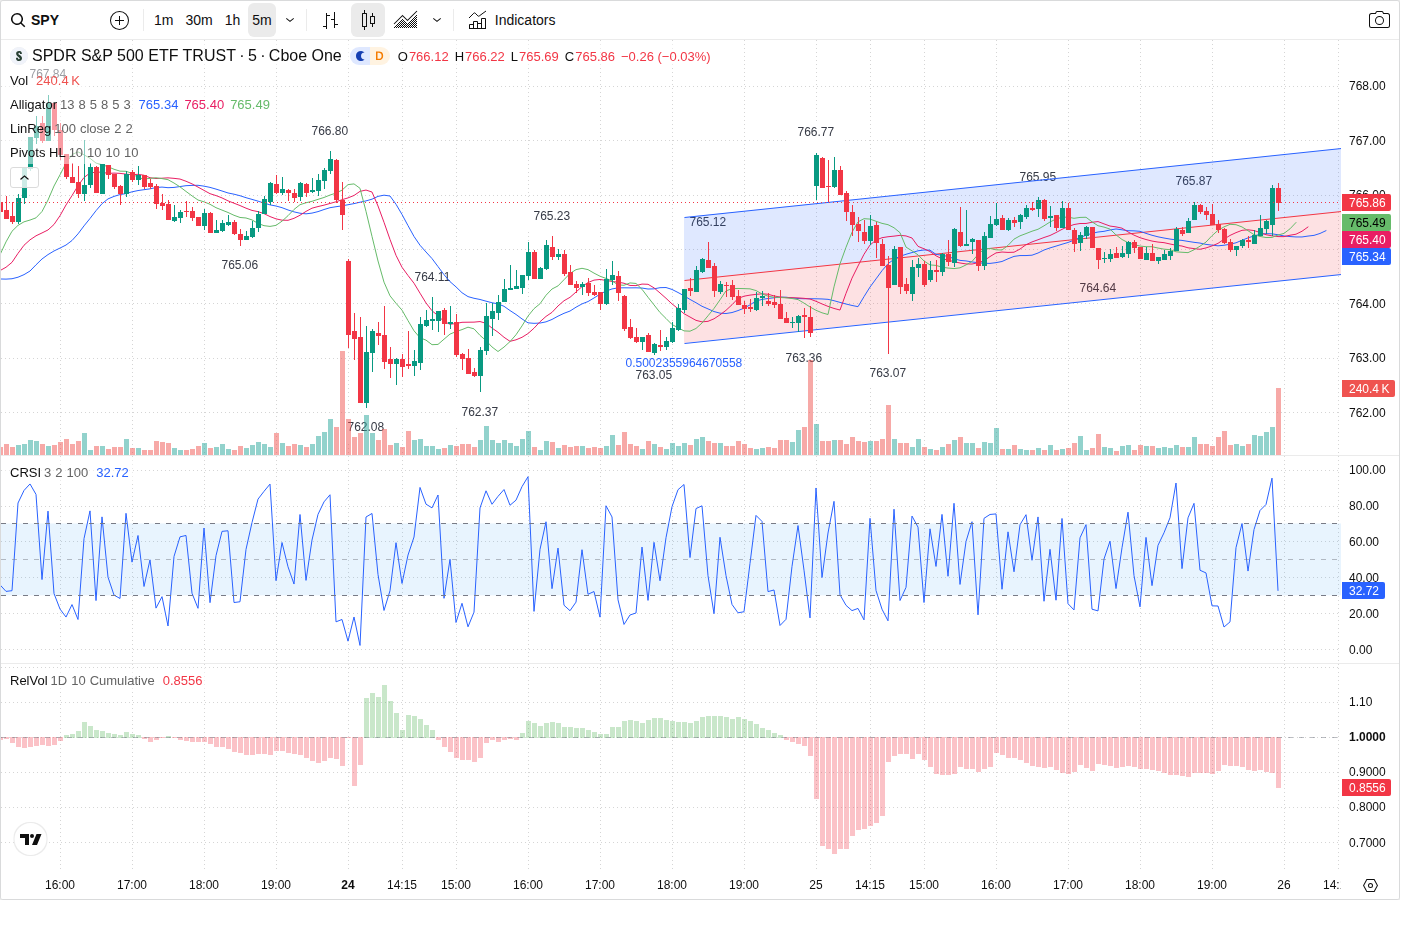Click the add symbol plus icon
Image resolution: width=1420 pixels, height=950 pixels.
click(x=119, y=20)
